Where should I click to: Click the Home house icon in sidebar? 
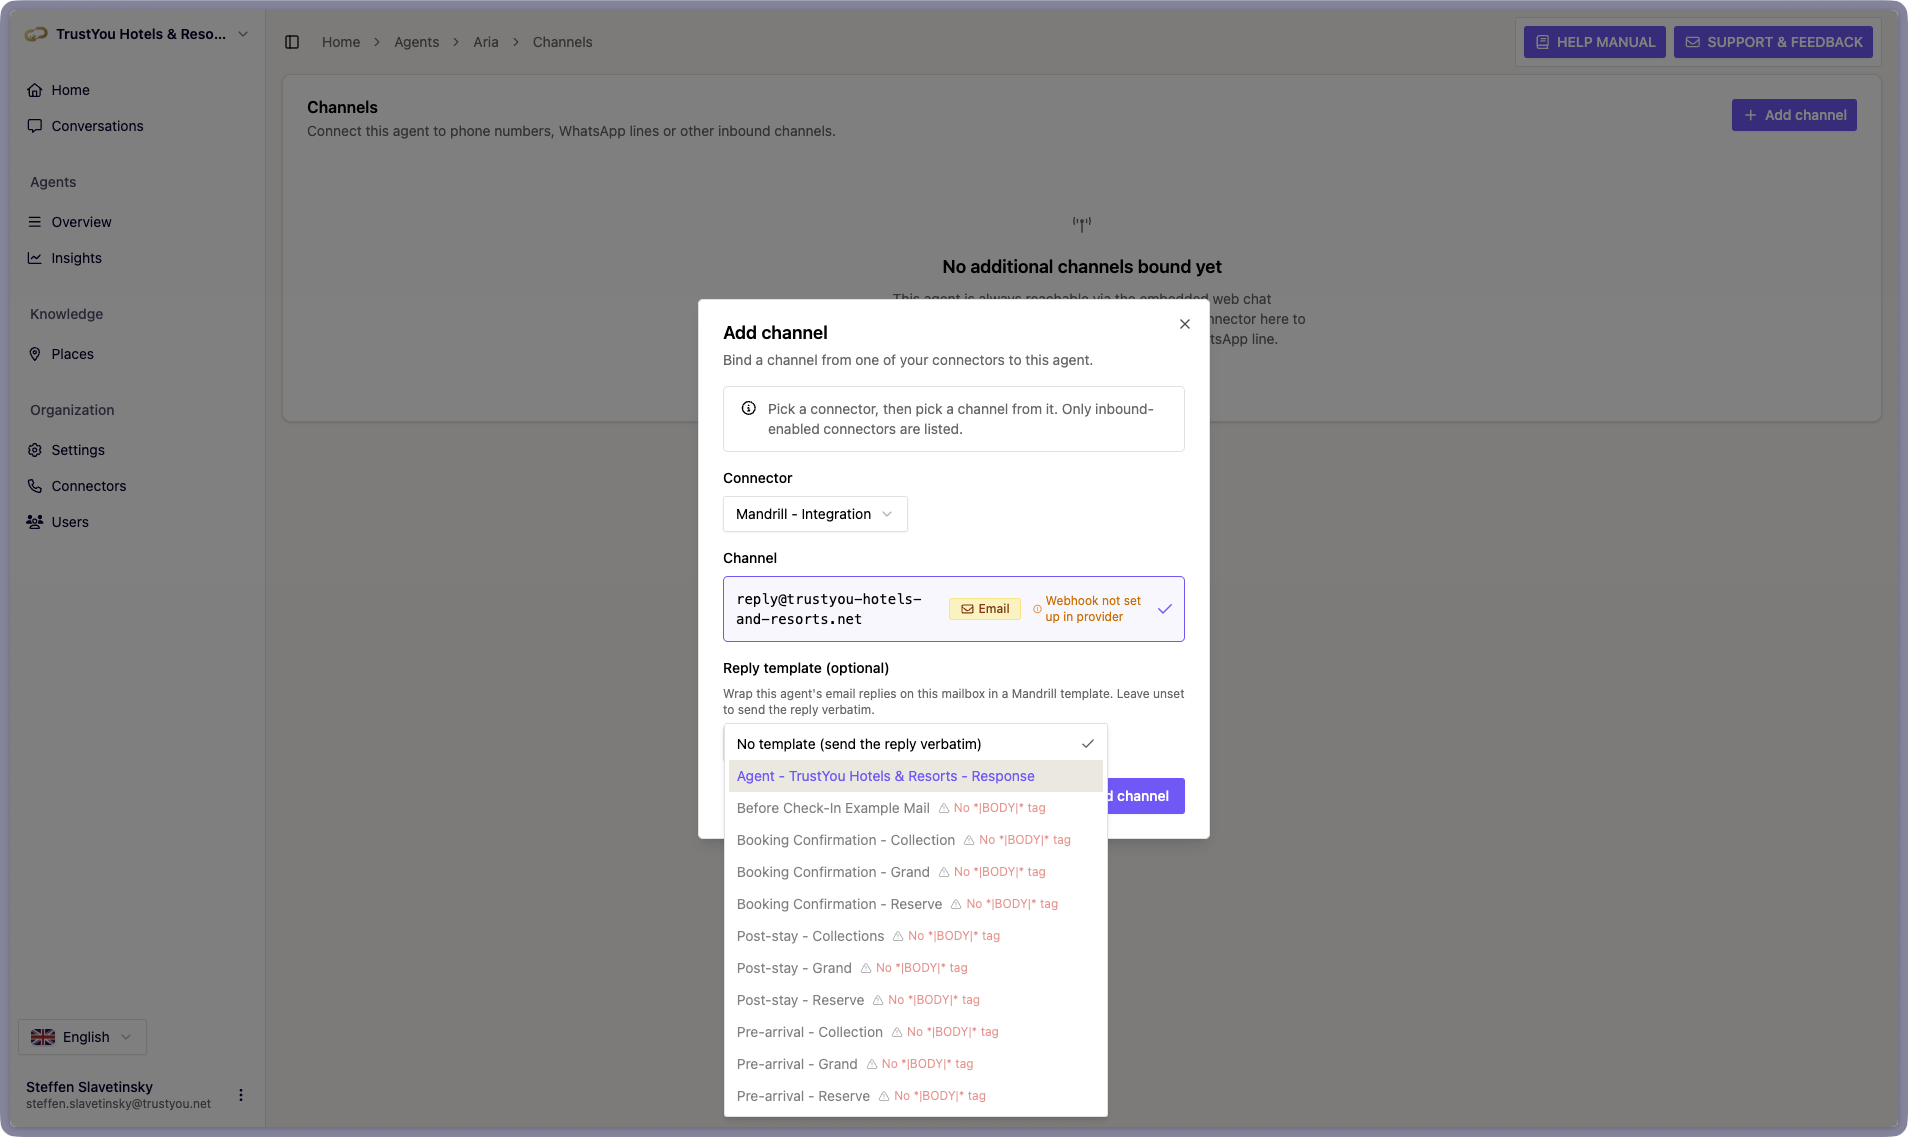pyautogui.click(x=35, y=90)
